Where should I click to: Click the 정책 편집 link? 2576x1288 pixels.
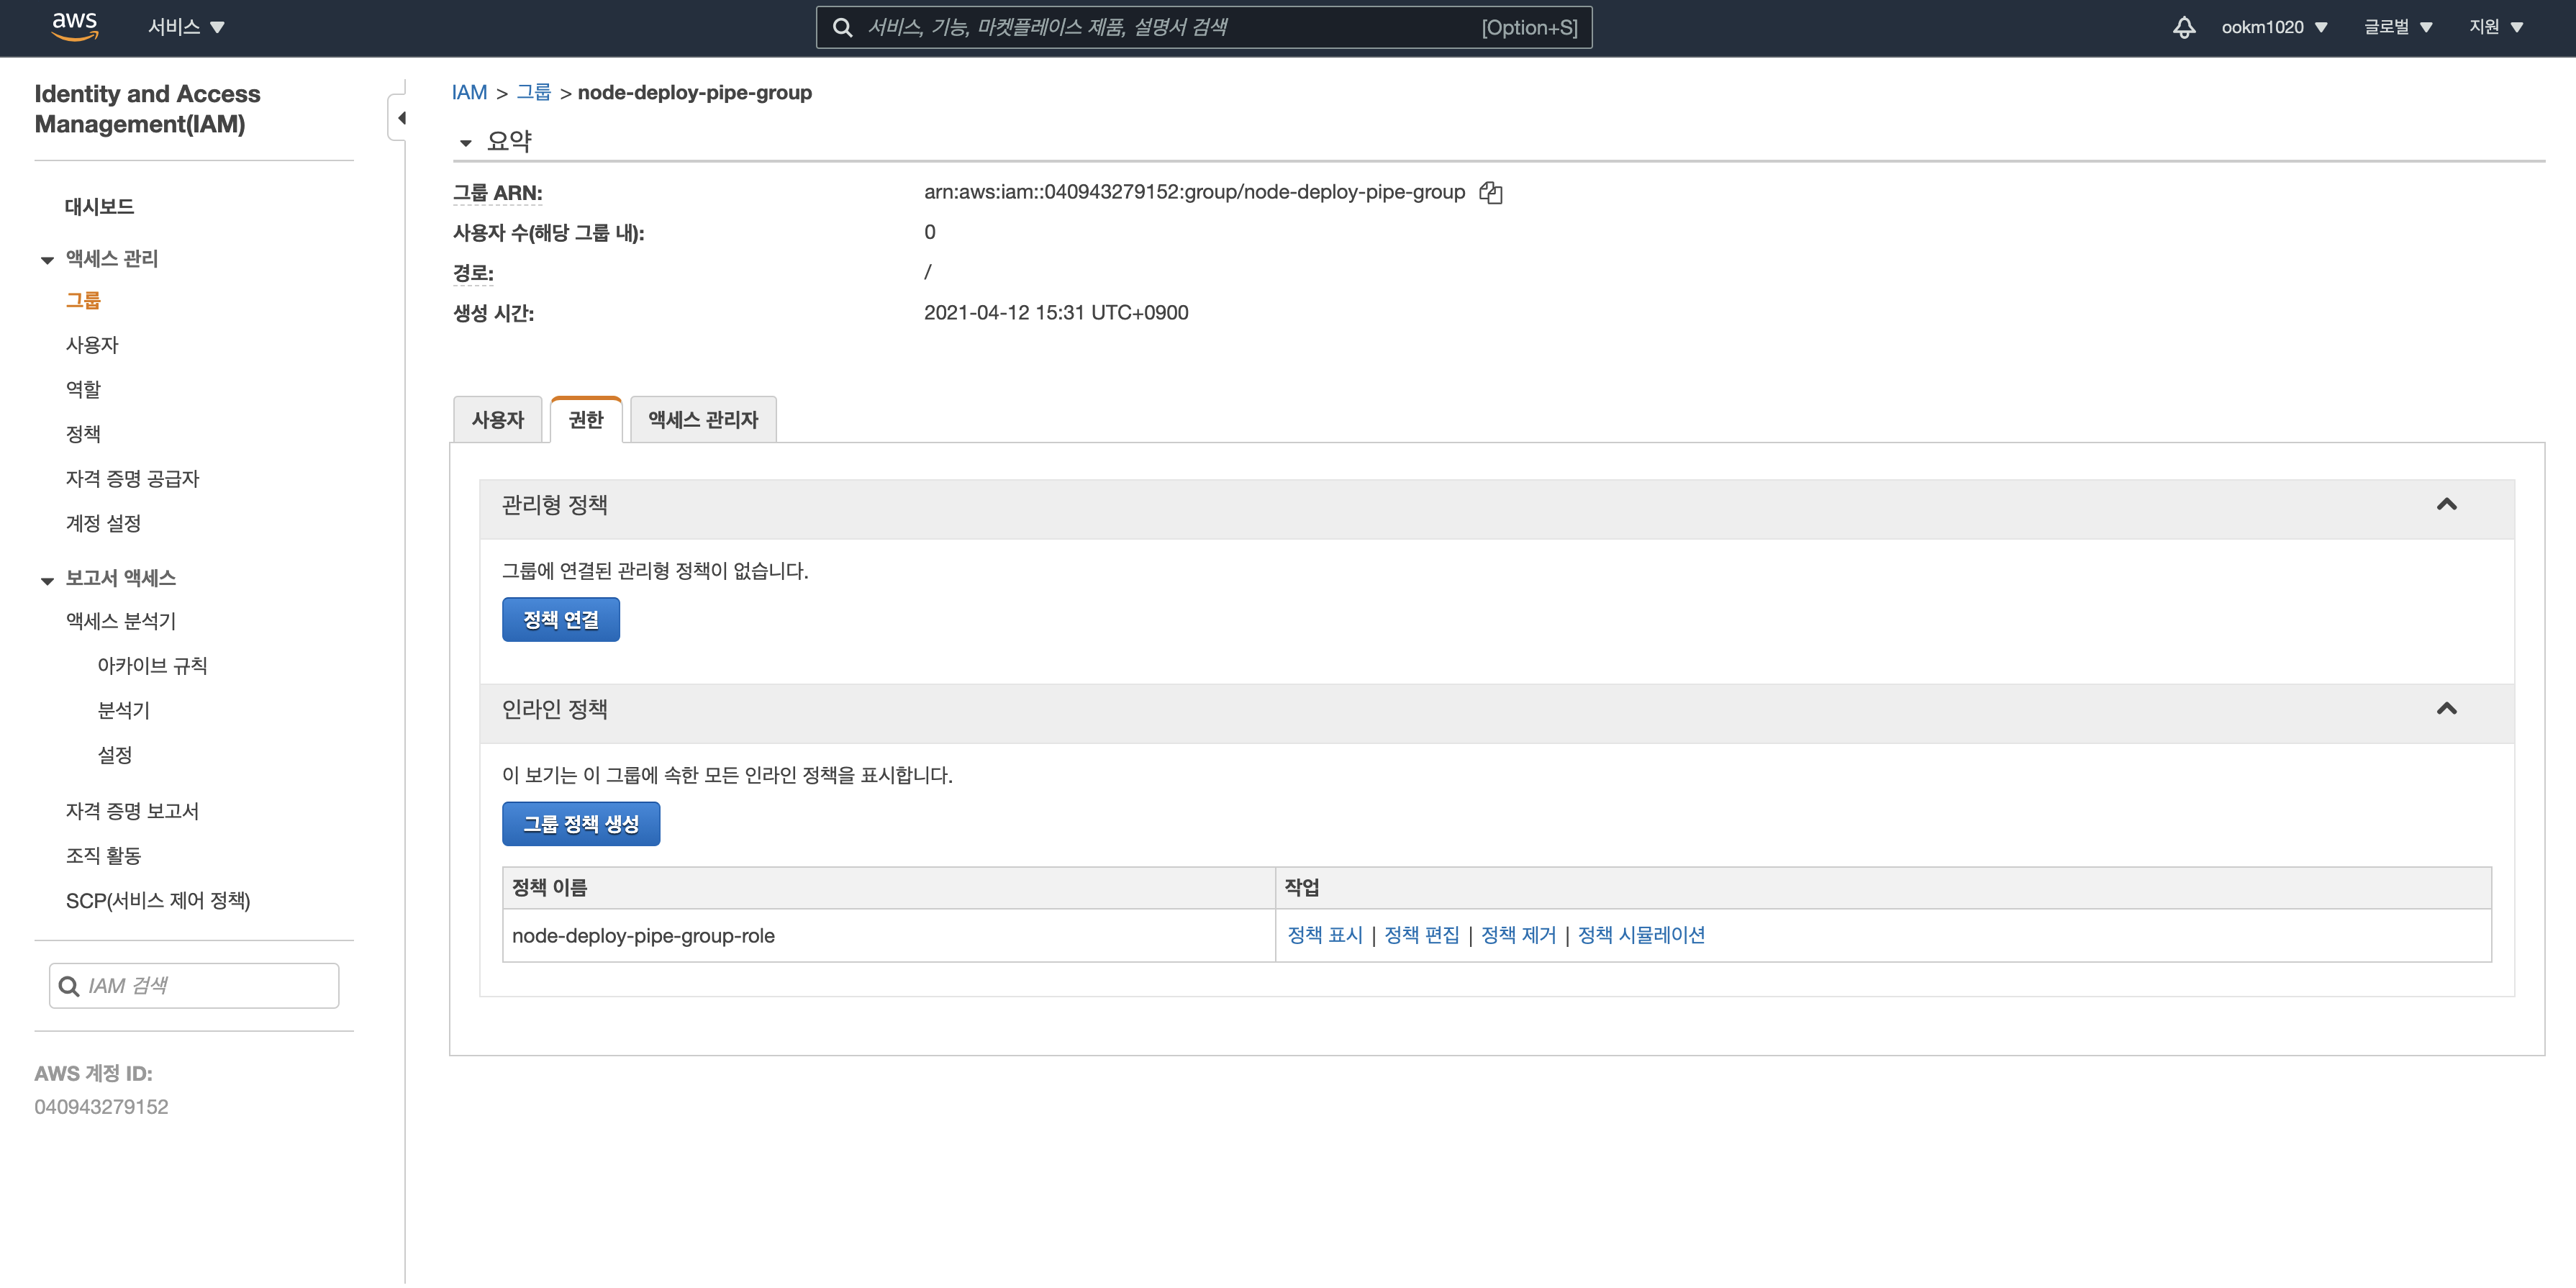click(x=1421, y=935)
